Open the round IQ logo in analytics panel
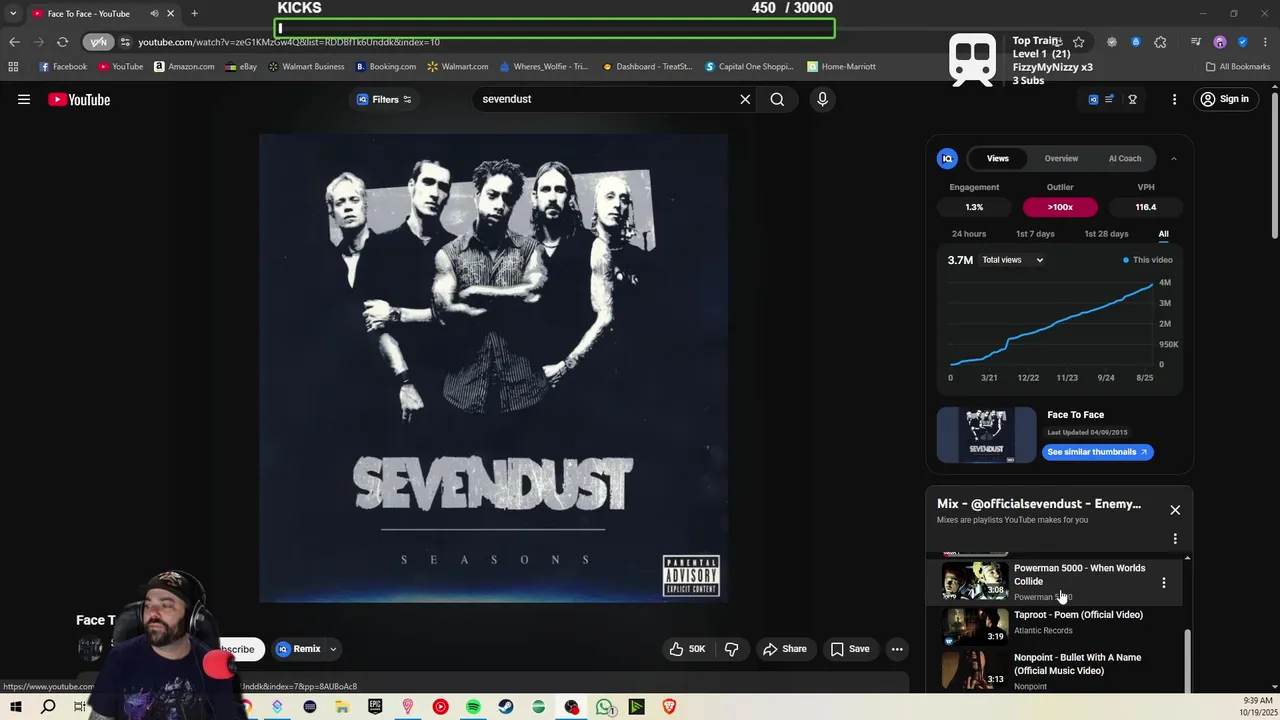The image size is (1280, 720). pyautogui.click(x=947, y=158)
